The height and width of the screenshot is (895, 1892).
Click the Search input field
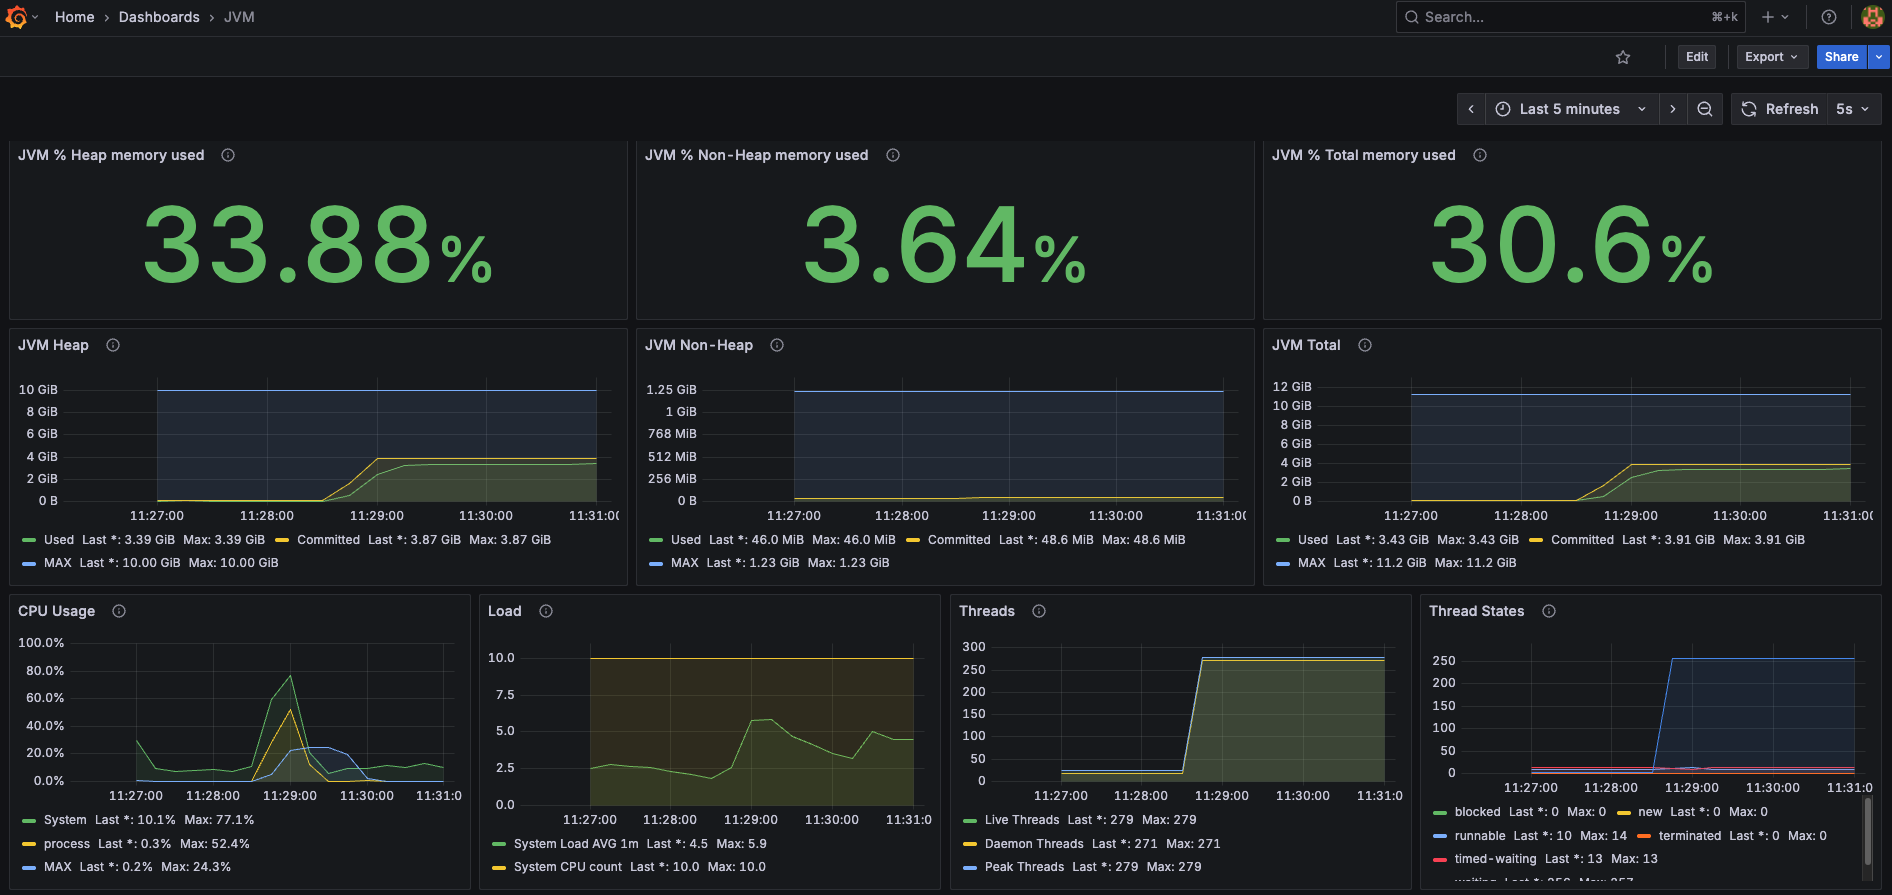pyautogui.click(x=1560, y=17)
